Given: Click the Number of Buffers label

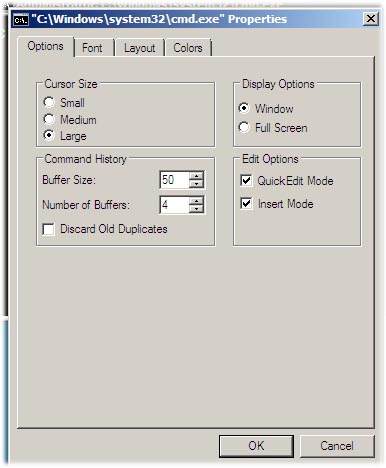Looking at the screenshot, I should [x=86, y=205].
